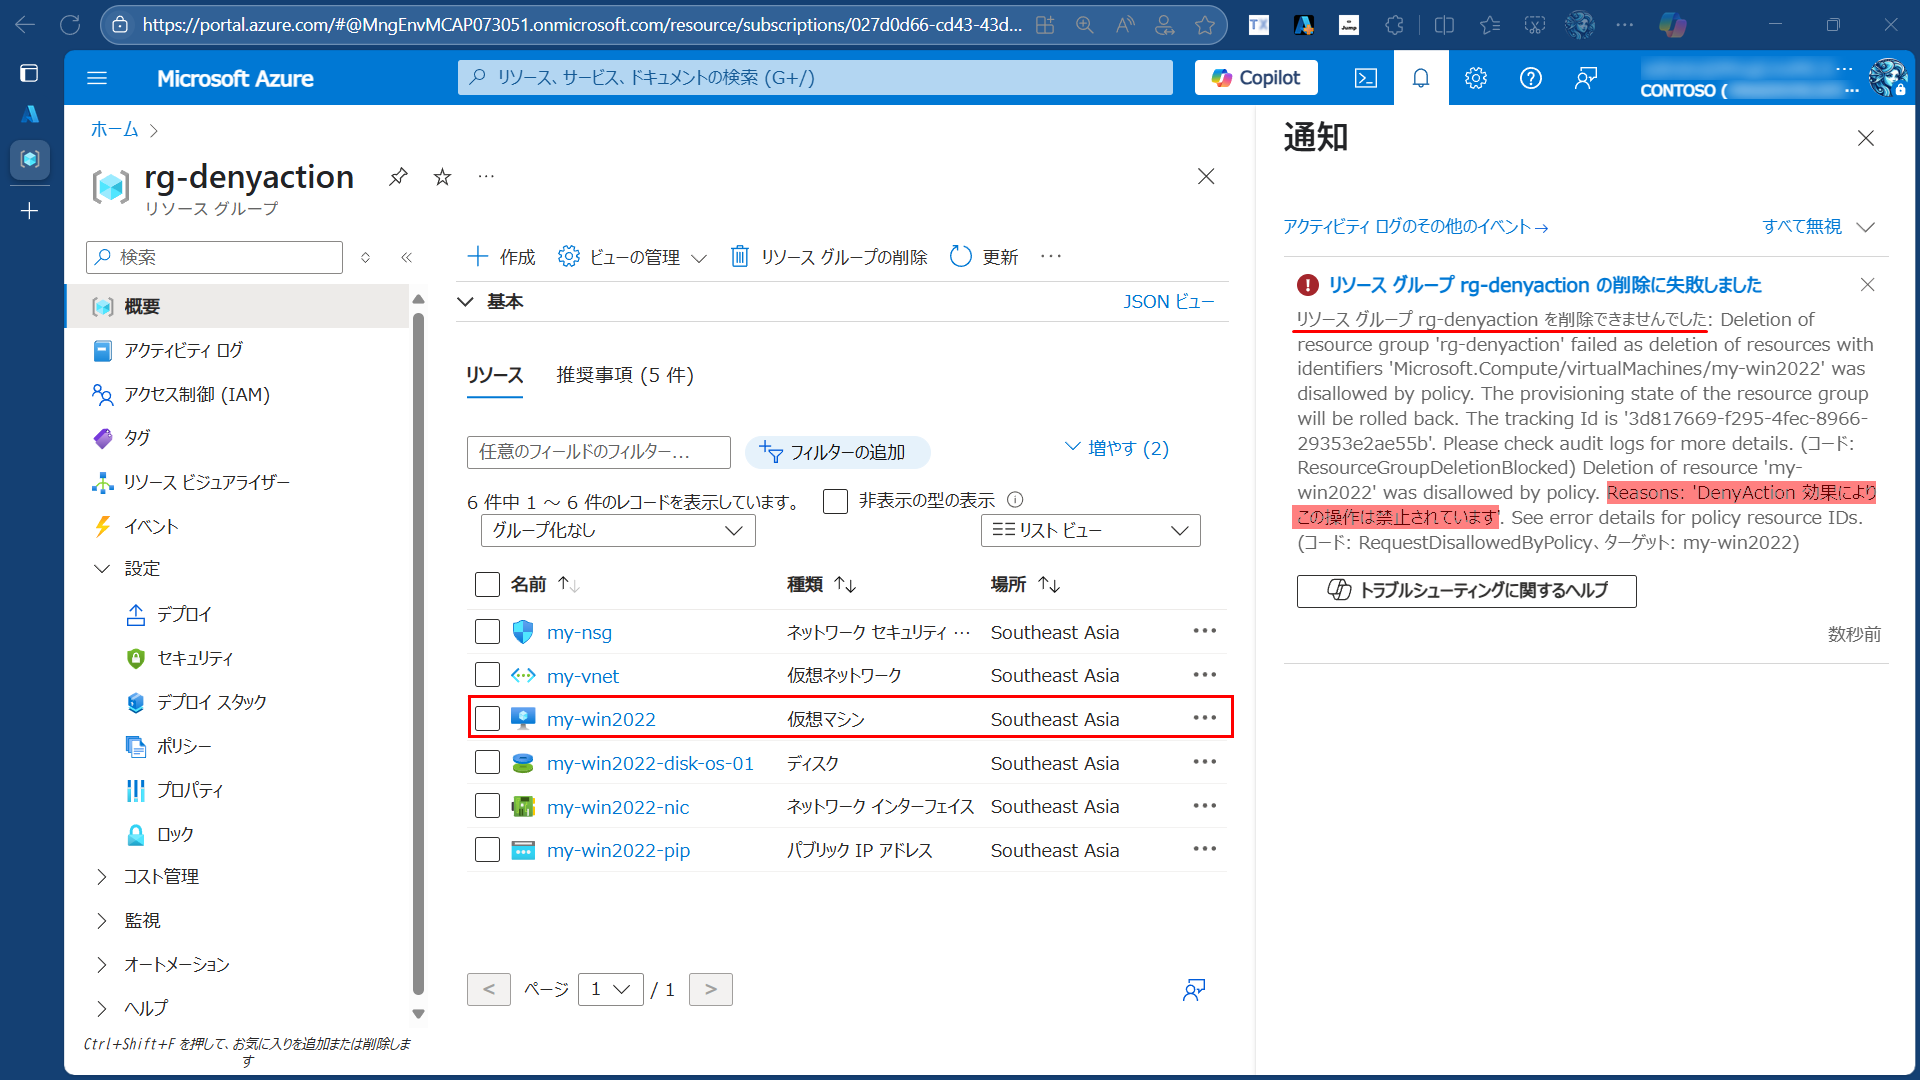
Task: Open the portal hamburger menu
Action: point(97,78)
